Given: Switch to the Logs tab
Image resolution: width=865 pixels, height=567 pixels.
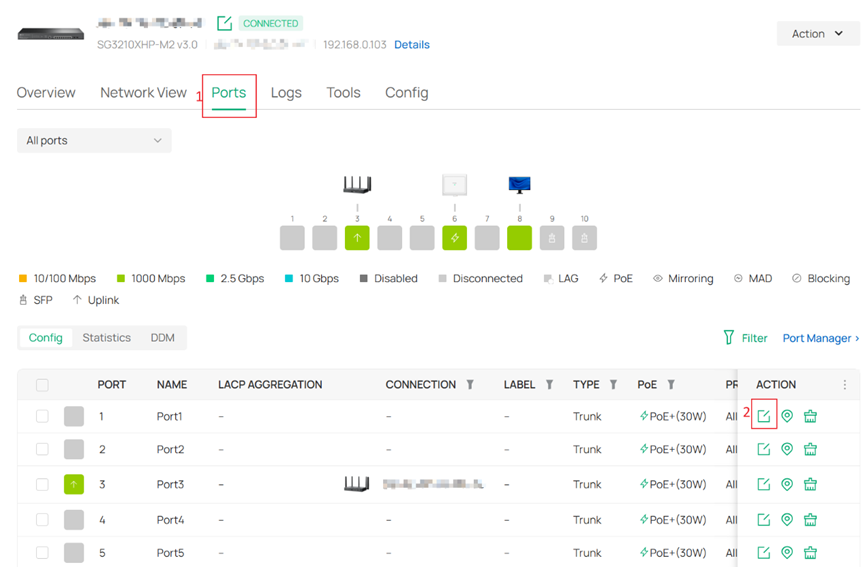Looking at the screenshot, I should coord(286,93).
